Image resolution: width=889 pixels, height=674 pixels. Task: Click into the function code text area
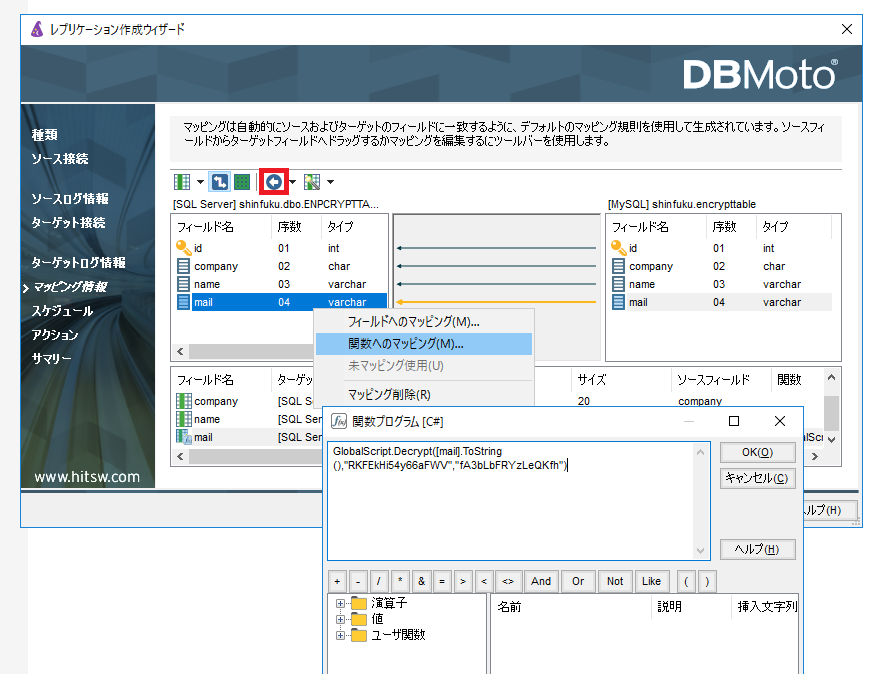pyautogui.click(x=511, y=501)
